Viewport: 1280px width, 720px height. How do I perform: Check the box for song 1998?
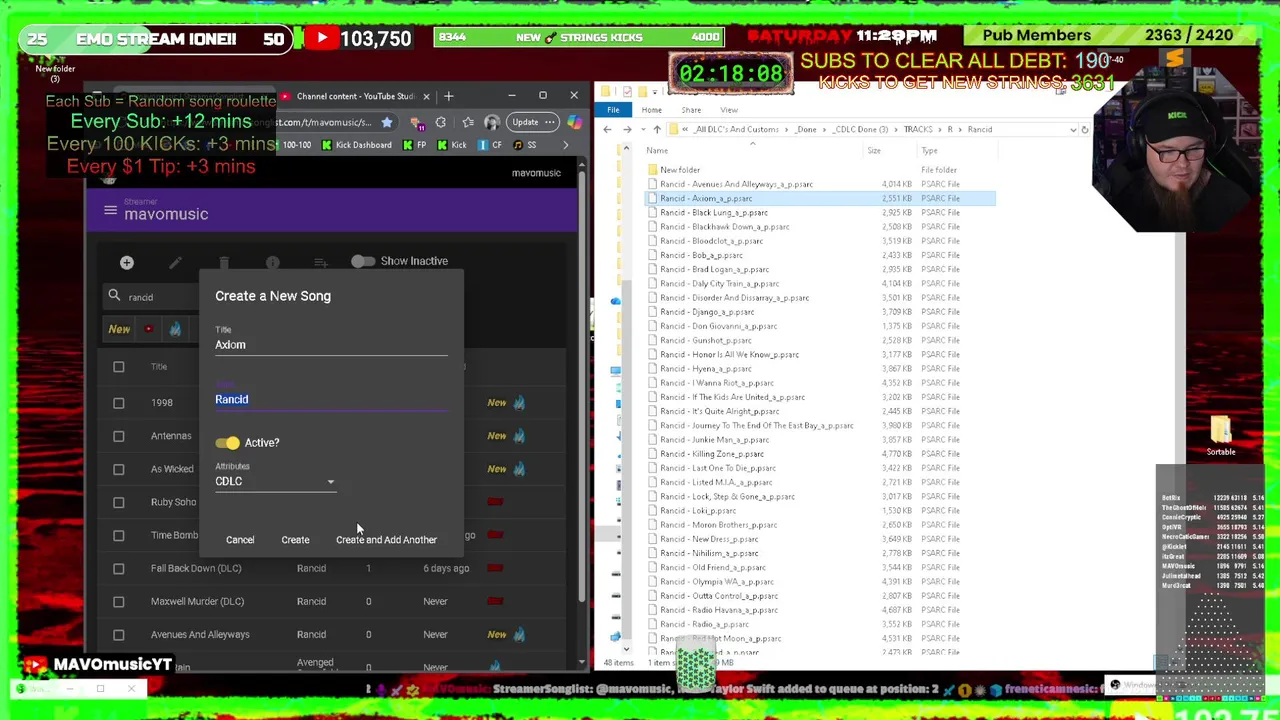click(x=118, y=402)
